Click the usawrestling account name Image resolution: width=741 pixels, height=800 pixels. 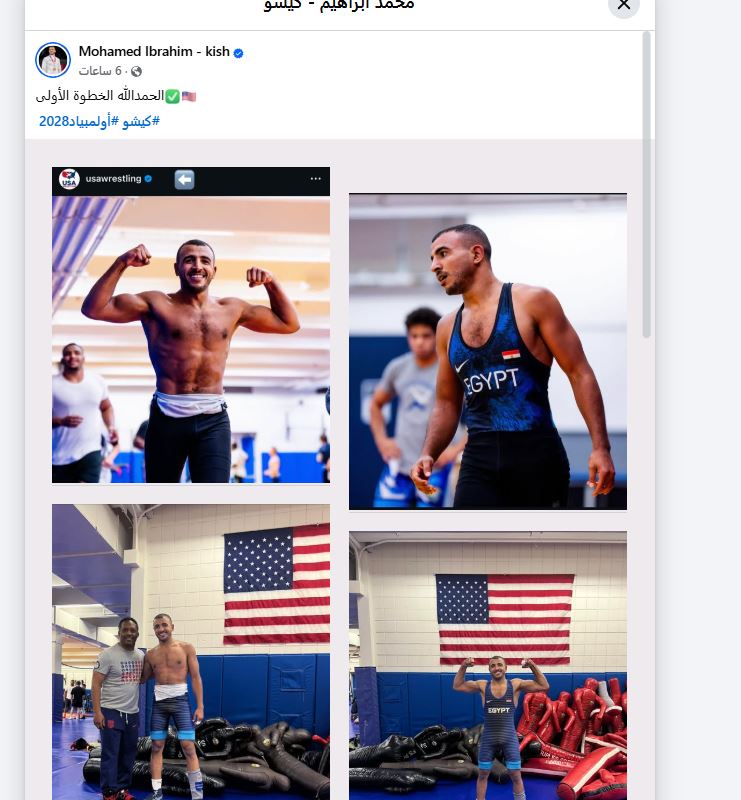tap(113, 179)
